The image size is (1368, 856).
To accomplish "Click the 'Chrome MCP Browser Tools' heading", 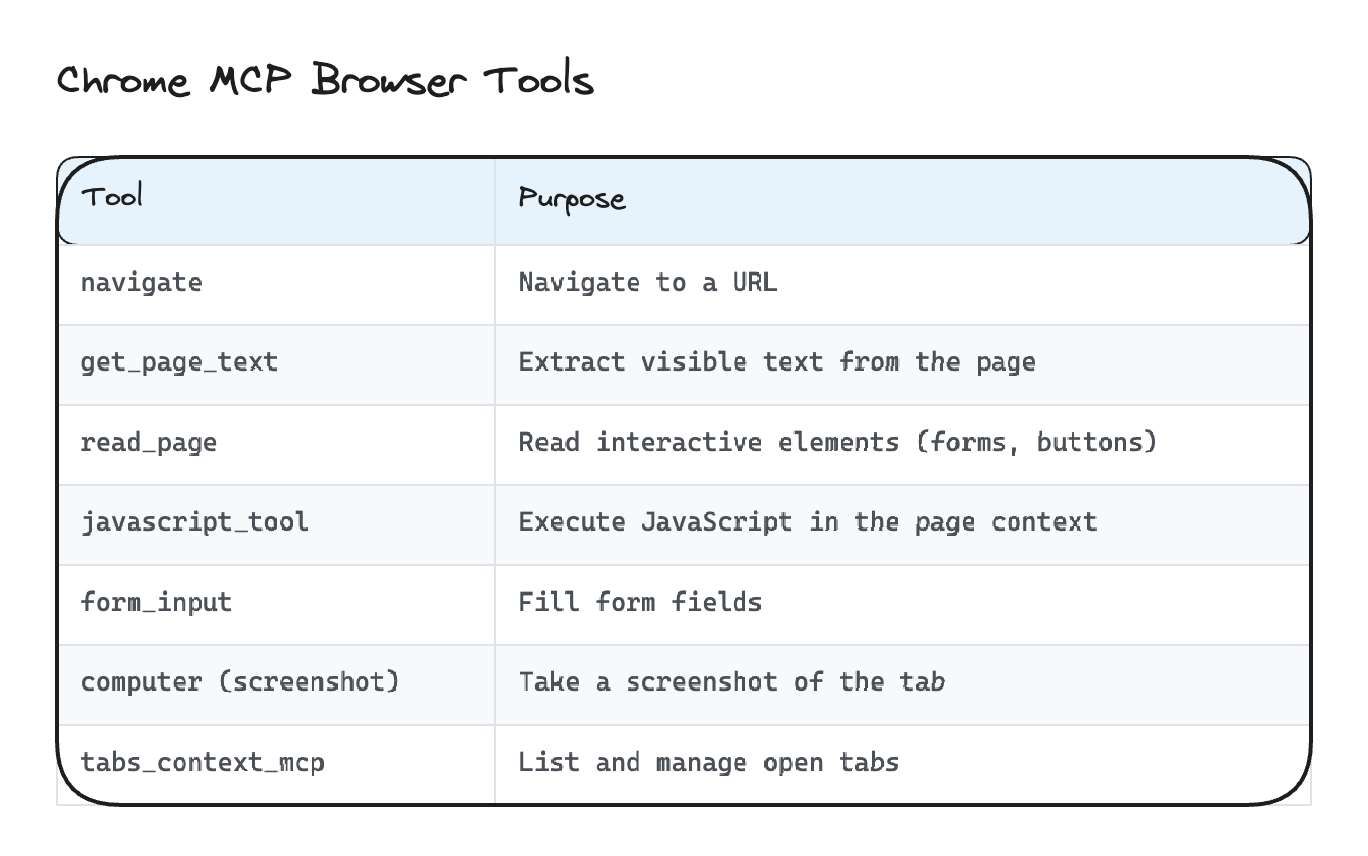I will click(325, 80).
